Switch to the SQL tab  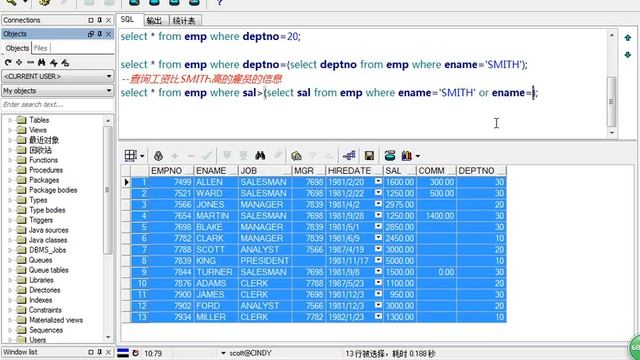(127, 20)
